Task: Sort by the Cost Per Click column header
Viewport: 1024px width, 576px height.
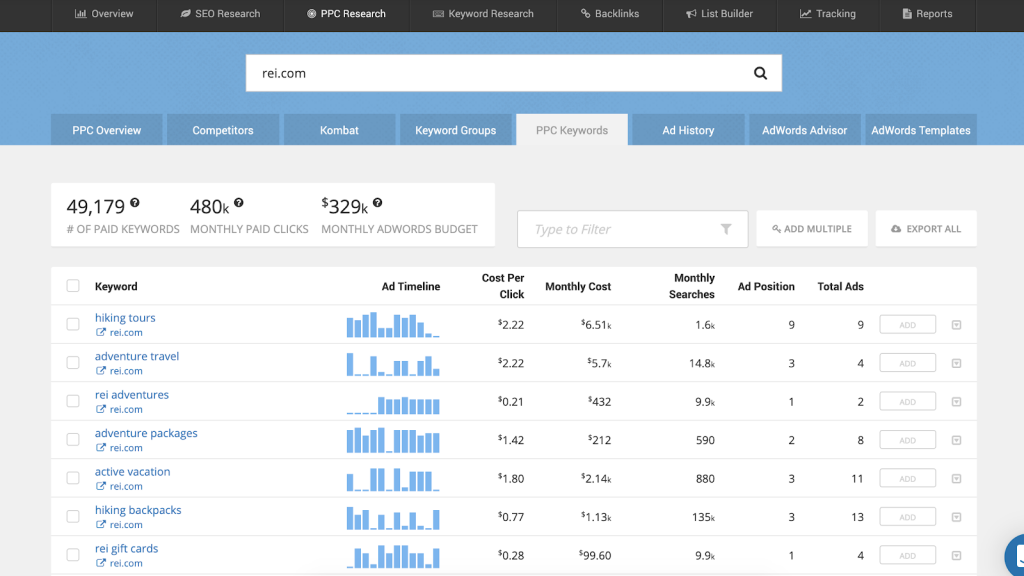Action: click(503, 286)
